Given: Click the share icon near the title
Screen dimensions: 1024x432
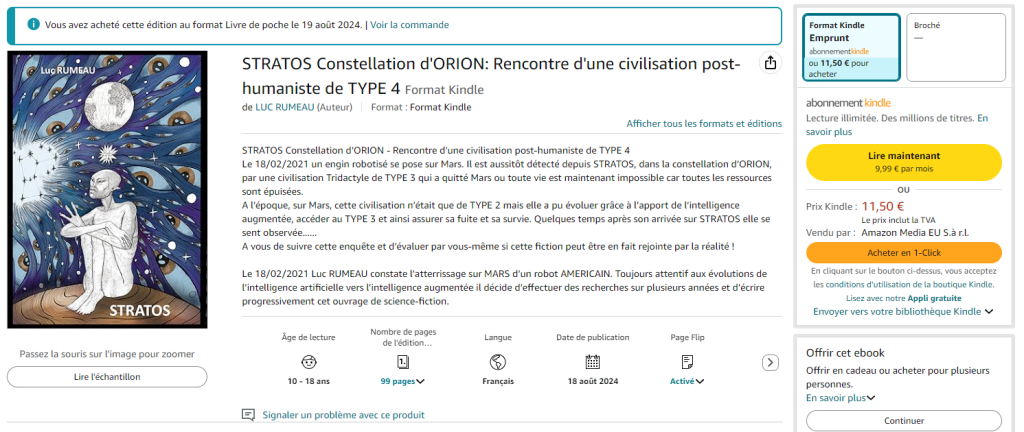Looking at the screenshot, I should pos(770,63).
